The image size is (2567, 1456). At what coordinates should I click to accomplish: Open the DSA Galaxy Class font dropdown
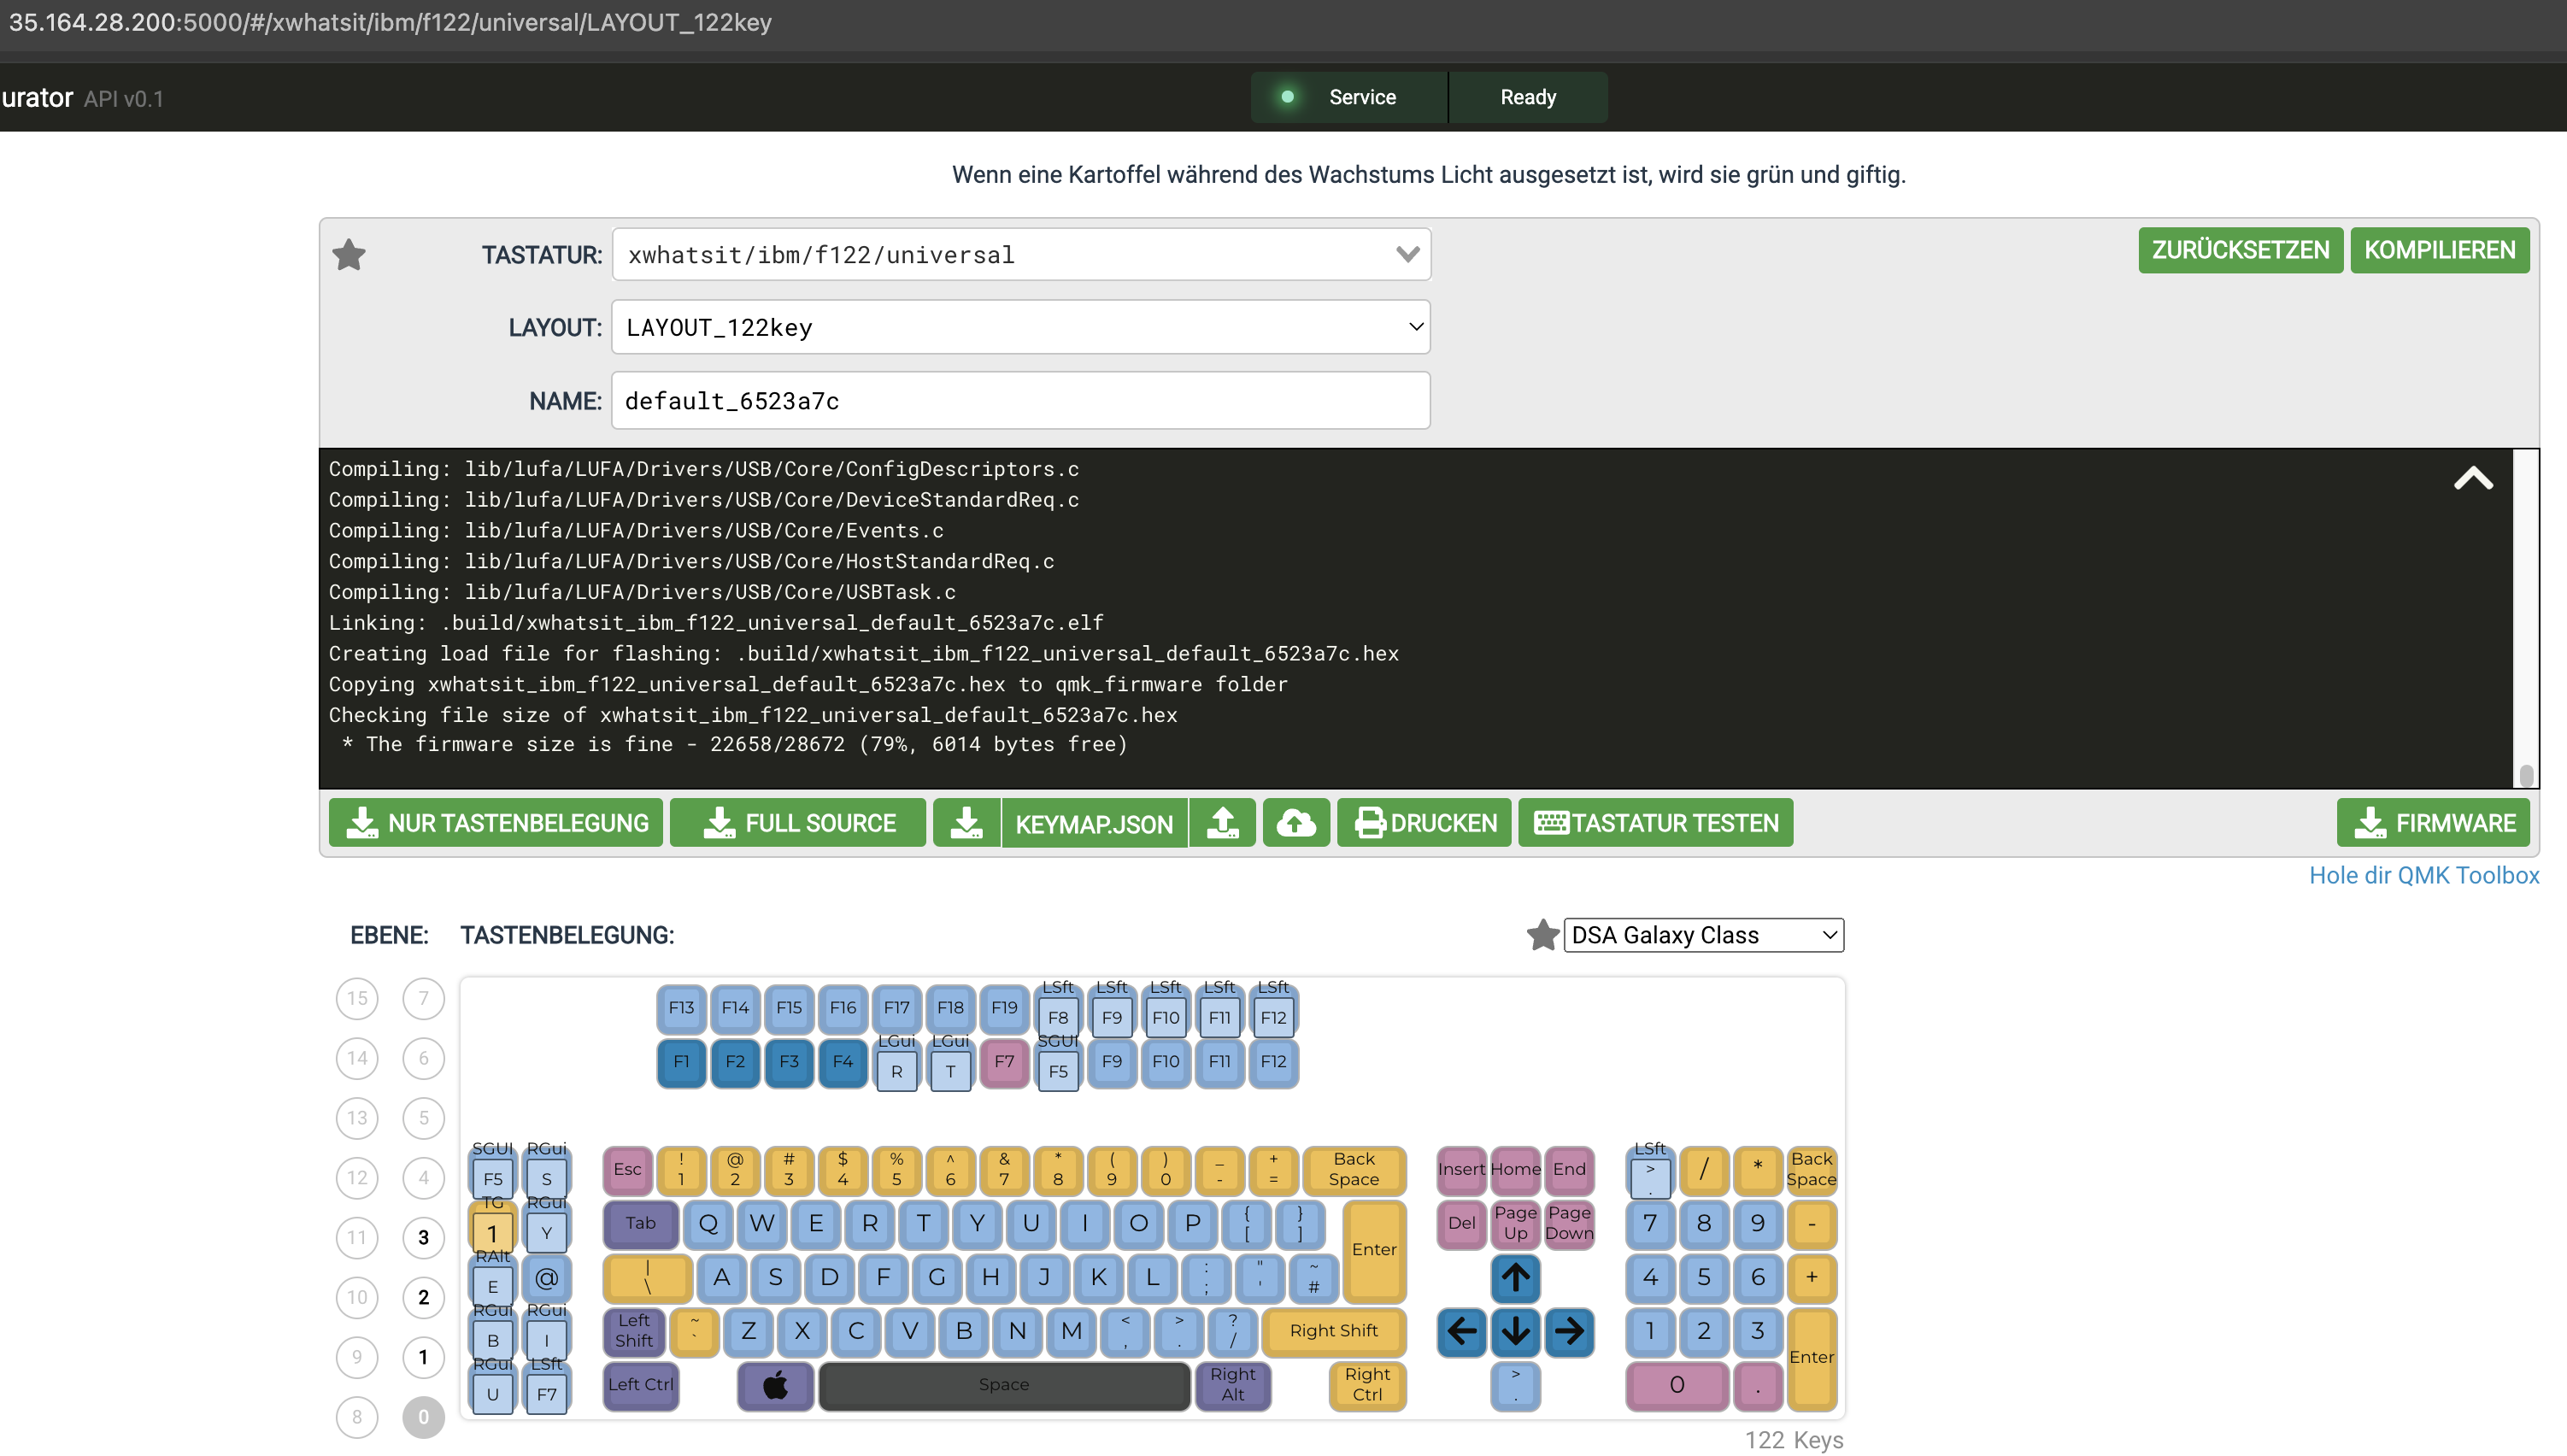[x=1700, y=934]
